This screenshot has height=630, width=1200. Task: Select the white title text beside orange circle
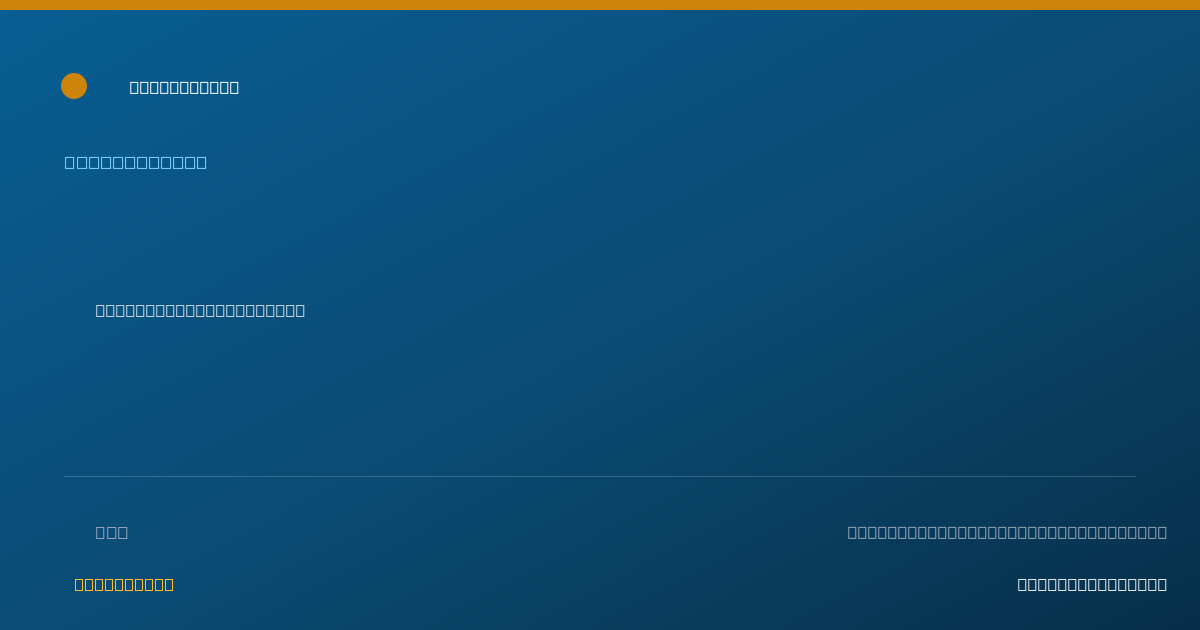[184, 87]
